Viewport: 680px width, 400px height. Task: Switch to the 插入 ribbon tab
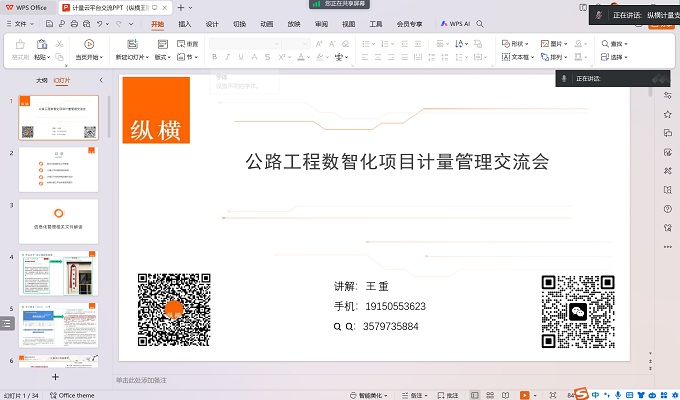coord(185,24)
